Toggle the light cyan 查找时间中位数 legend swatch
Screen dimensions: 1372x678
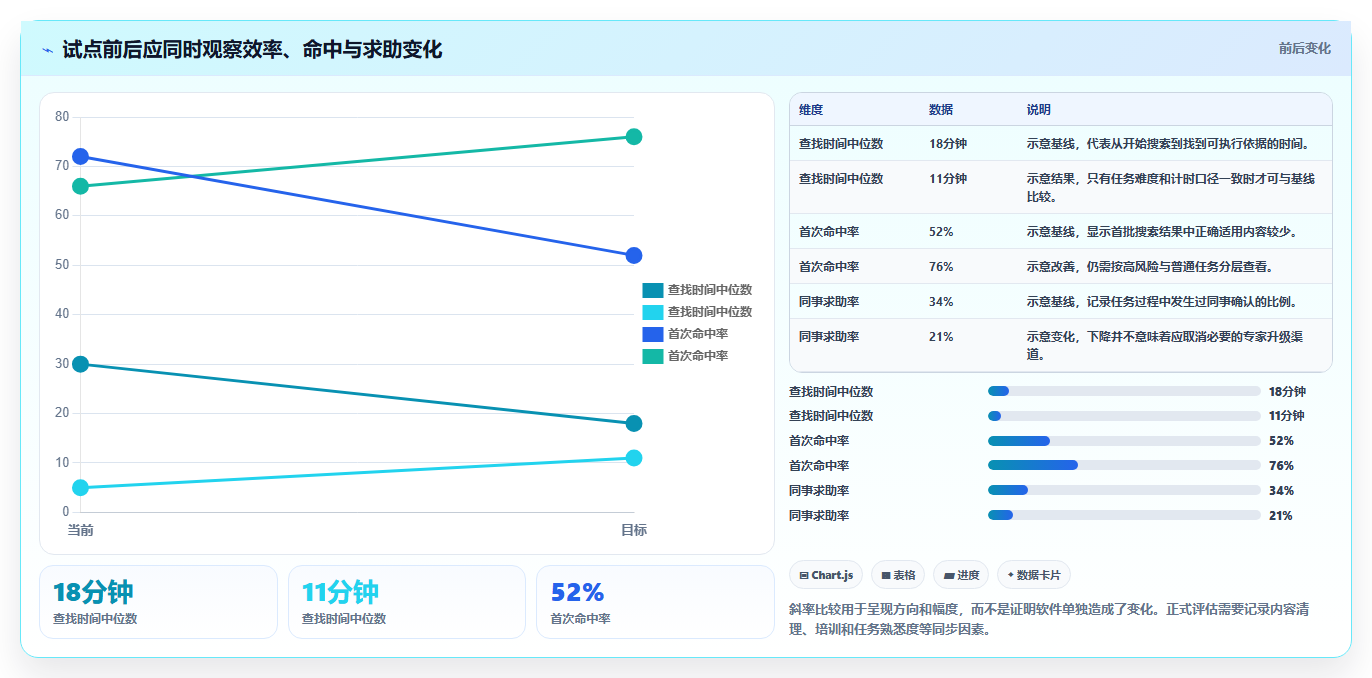tap(652, 312)
